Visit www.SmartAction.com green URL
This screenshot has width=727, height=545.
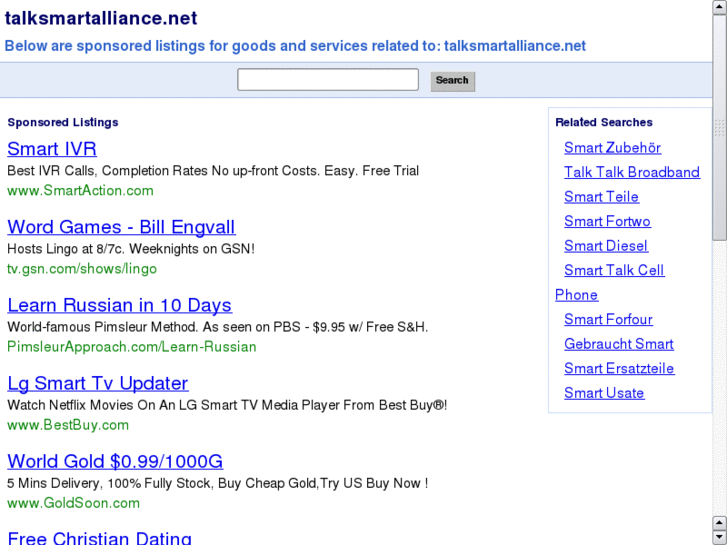(80, 191)
